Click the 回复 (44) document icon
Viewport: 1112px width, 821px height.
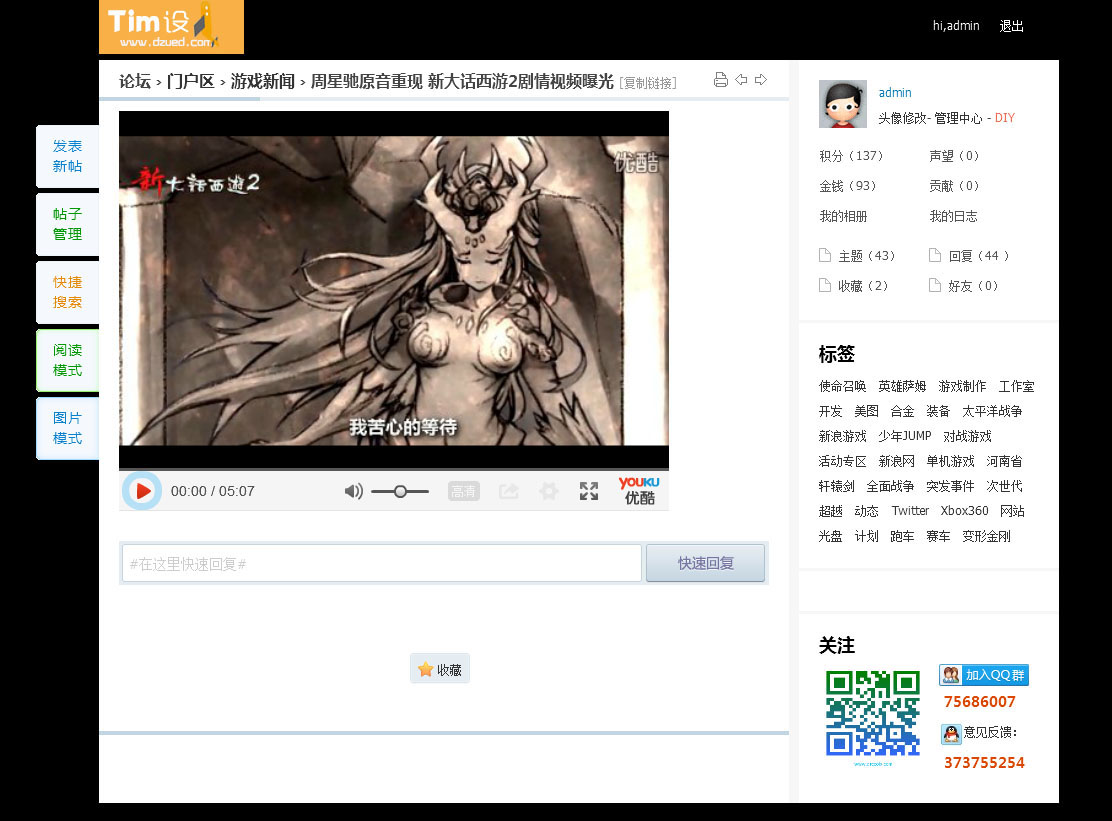click(935, 255)
